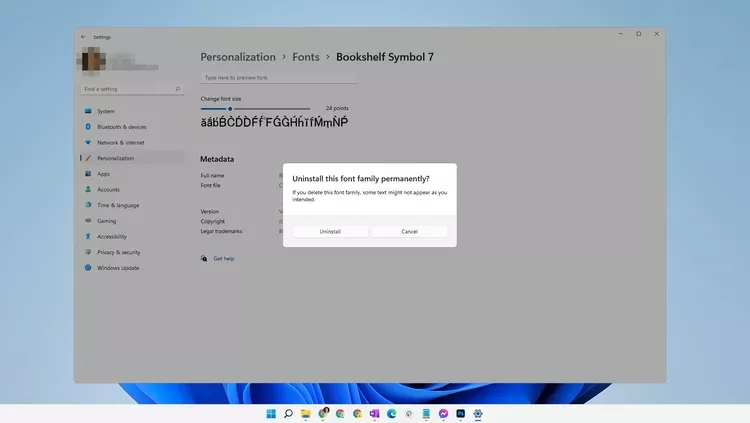The width and height of the screenshot is (750, 423).
Task: Click the "Version" metadata label
Action: [x=210, y=212]
